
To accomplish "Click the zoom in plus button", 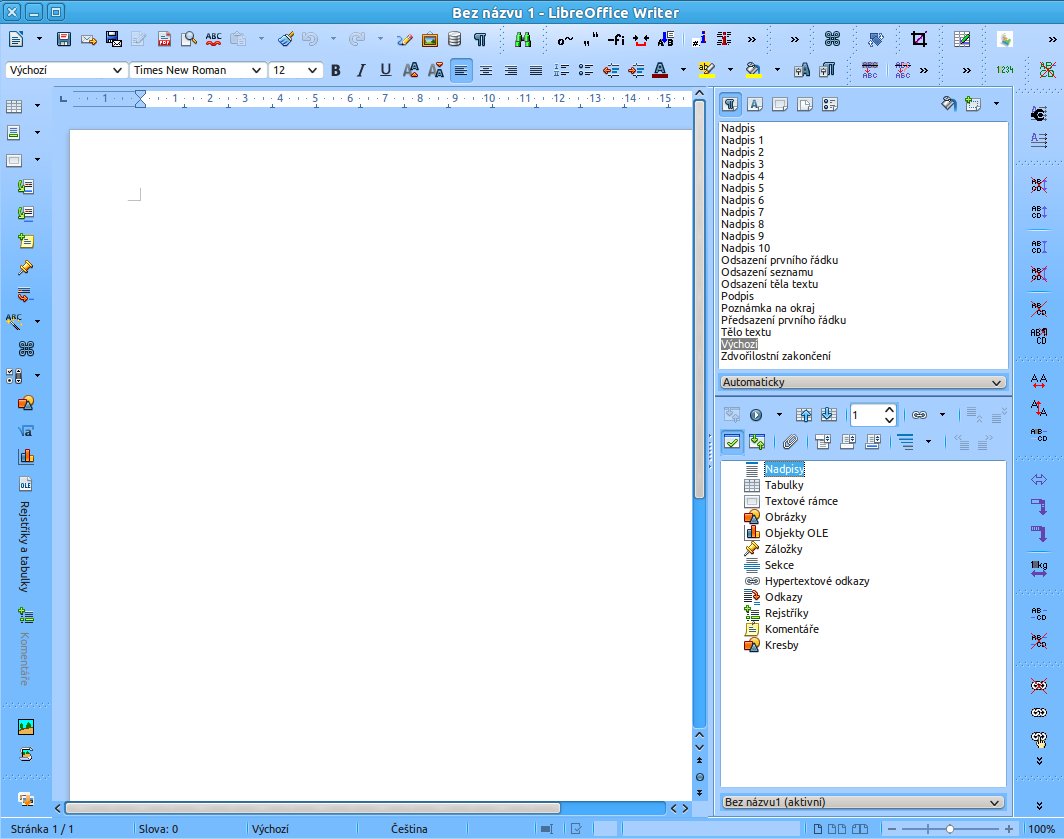I will [x=1009, y=829].
